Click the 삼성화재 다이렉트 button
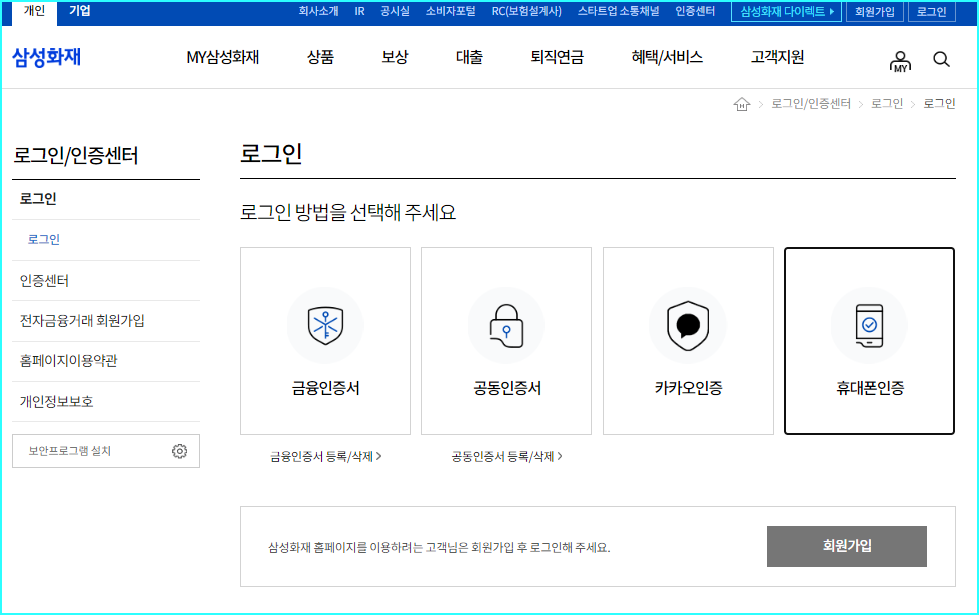This screenshot has height=615, width=979. click(x=786, y=11)
